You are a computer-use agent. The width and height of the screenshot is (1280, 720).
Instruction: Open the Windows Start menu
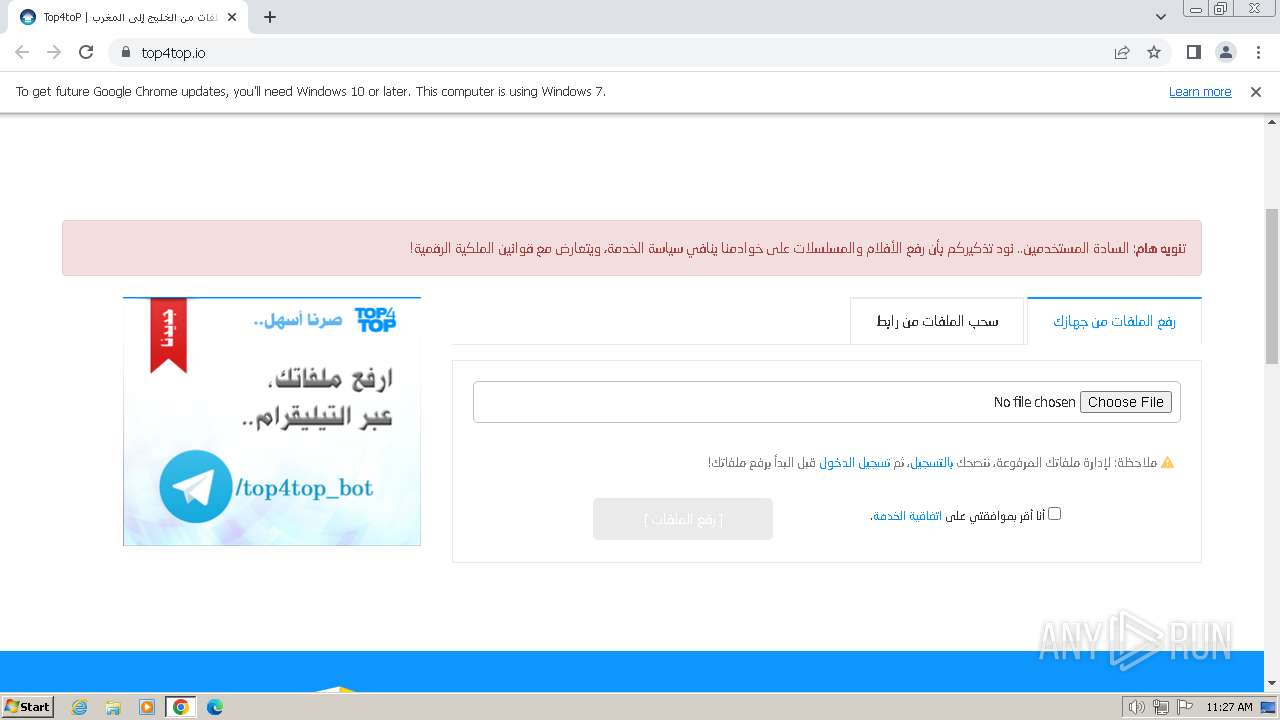28,706
